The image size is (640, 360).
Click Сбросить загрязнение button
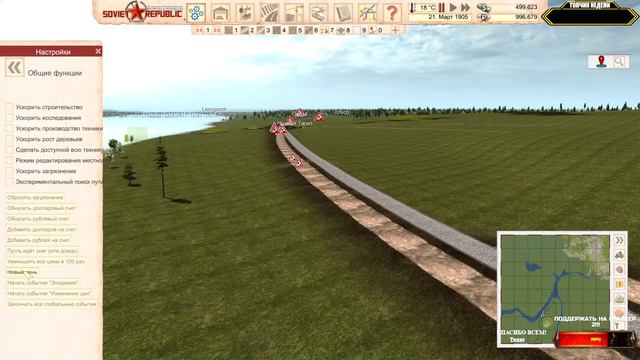35,198
